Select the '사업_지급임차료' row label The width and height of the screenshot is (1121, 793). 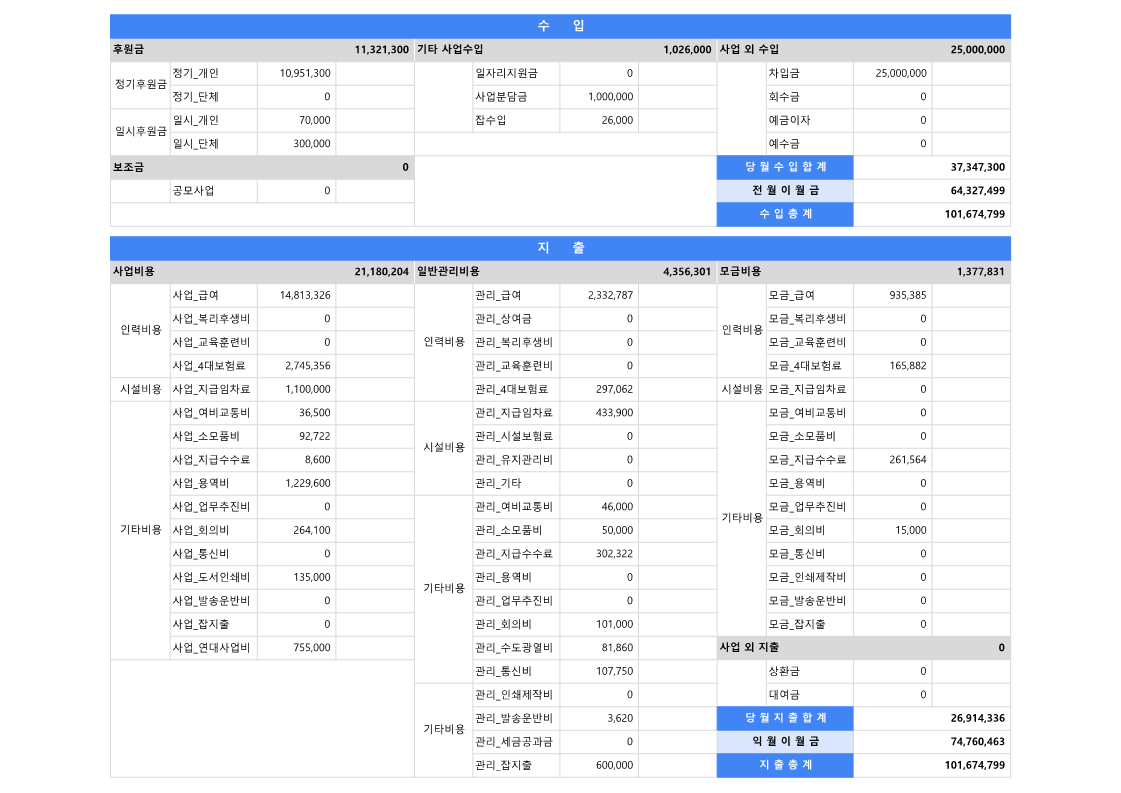[212, 389]
